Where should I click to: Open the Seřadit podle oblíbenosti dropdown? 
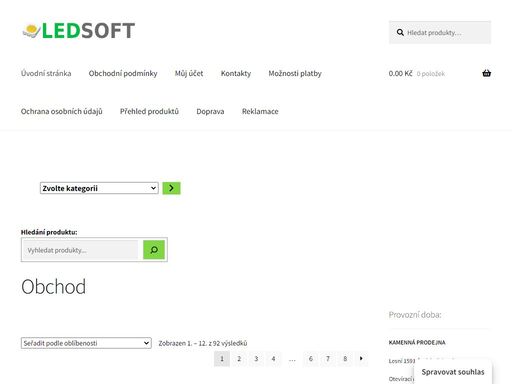pyautogui.click(x=86, y=343)
